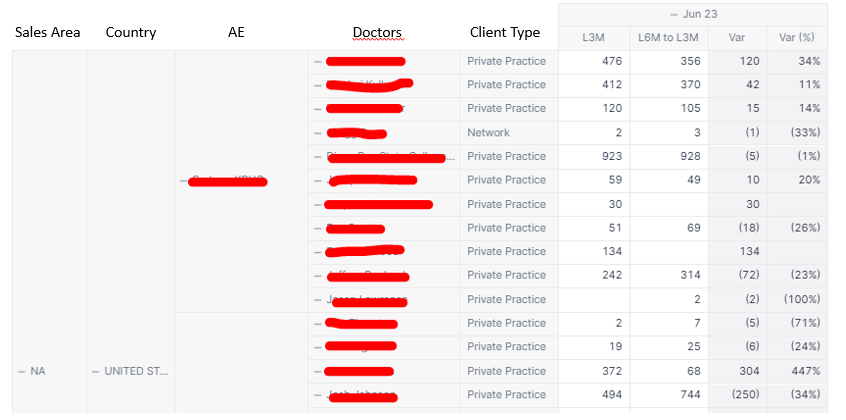Select the L6M to L3M cell 744

(x=669, y=395)
